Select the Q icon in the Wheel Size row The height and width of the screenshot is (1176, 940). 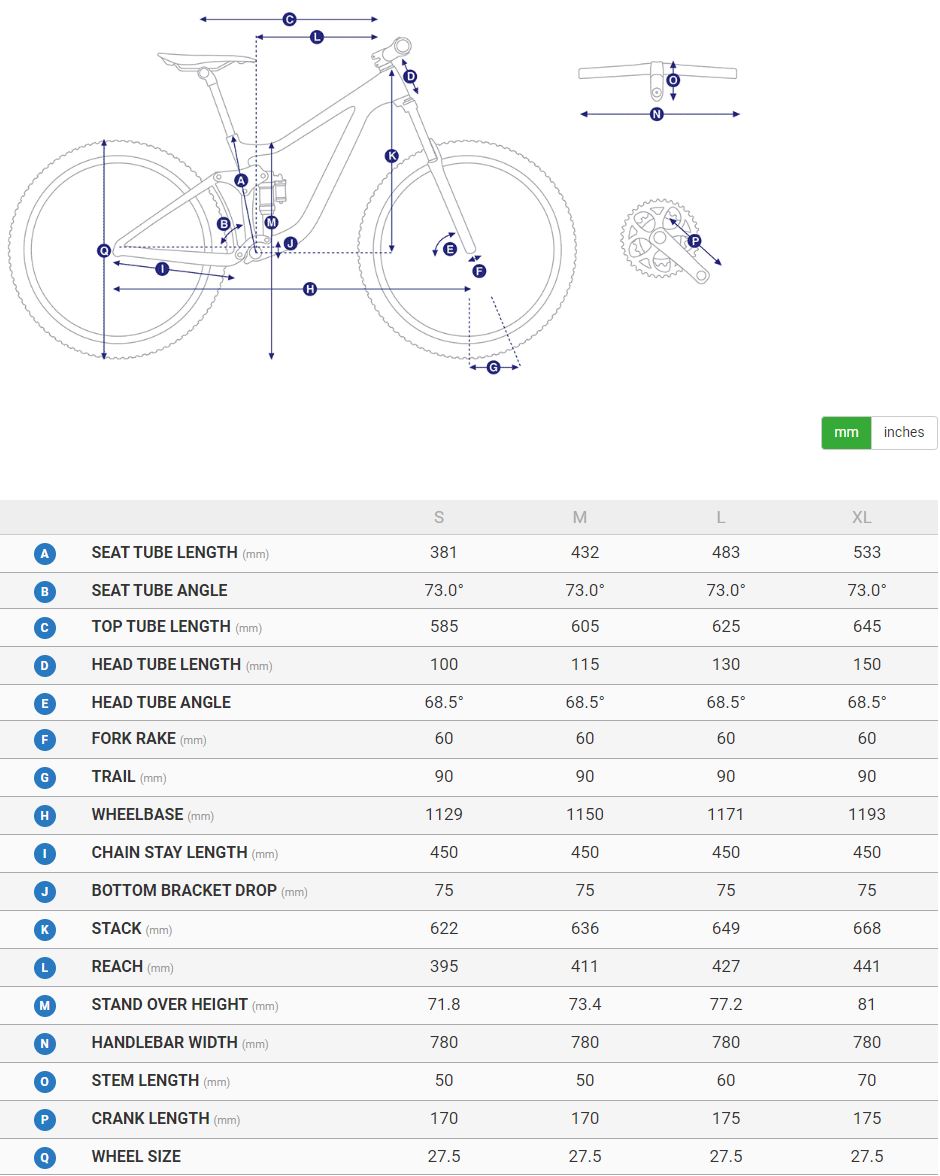[x=45, y=1158]
